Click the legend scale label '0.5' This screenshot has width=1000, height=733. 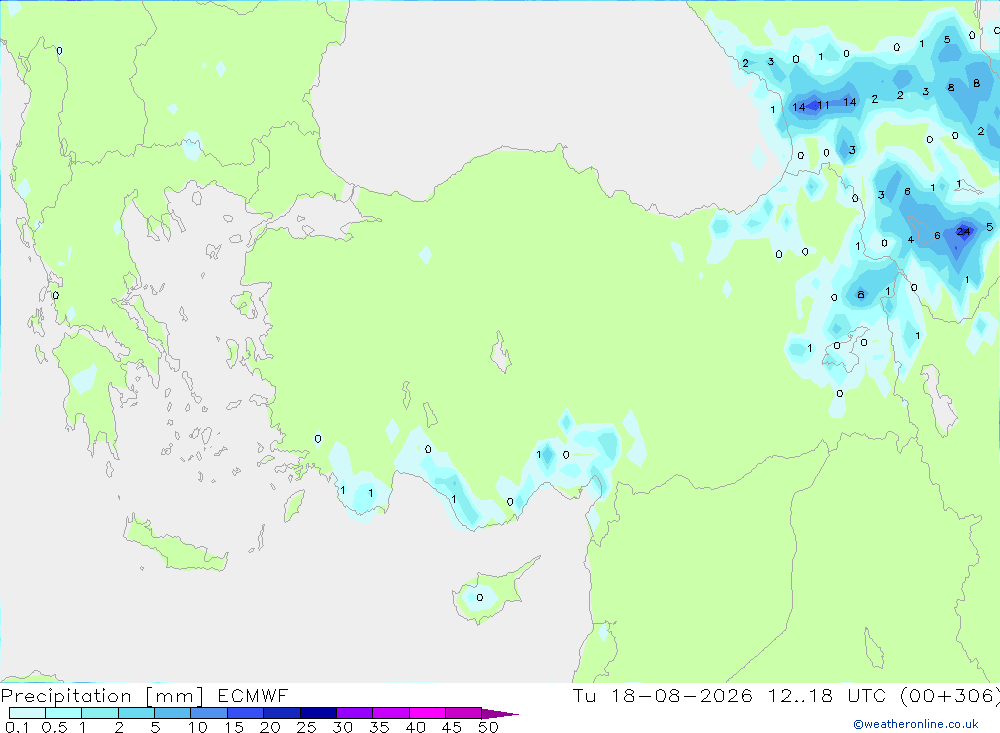click(x=54, y=727)
